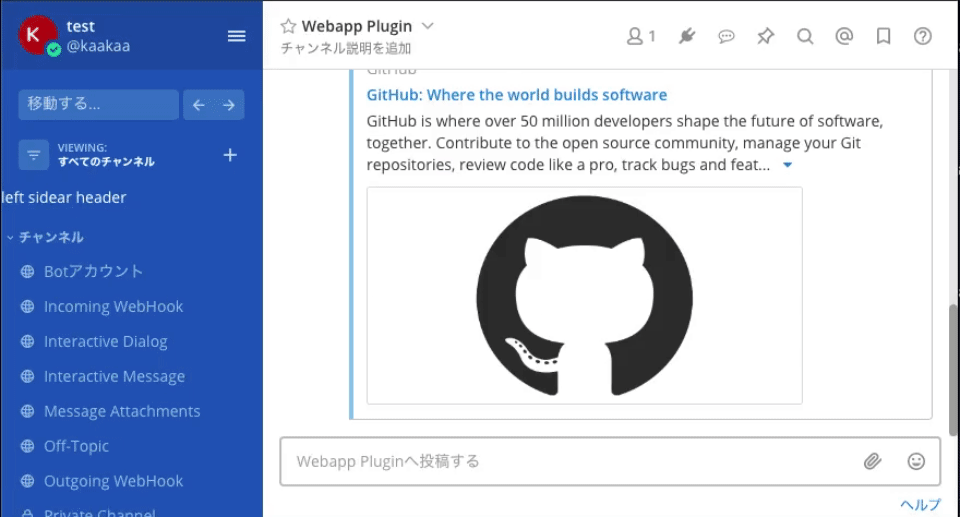Image resolution: width=960 pixels, height=517 pixels.
Task: Go forward in channel history
Action: click(x=229, y=105)
